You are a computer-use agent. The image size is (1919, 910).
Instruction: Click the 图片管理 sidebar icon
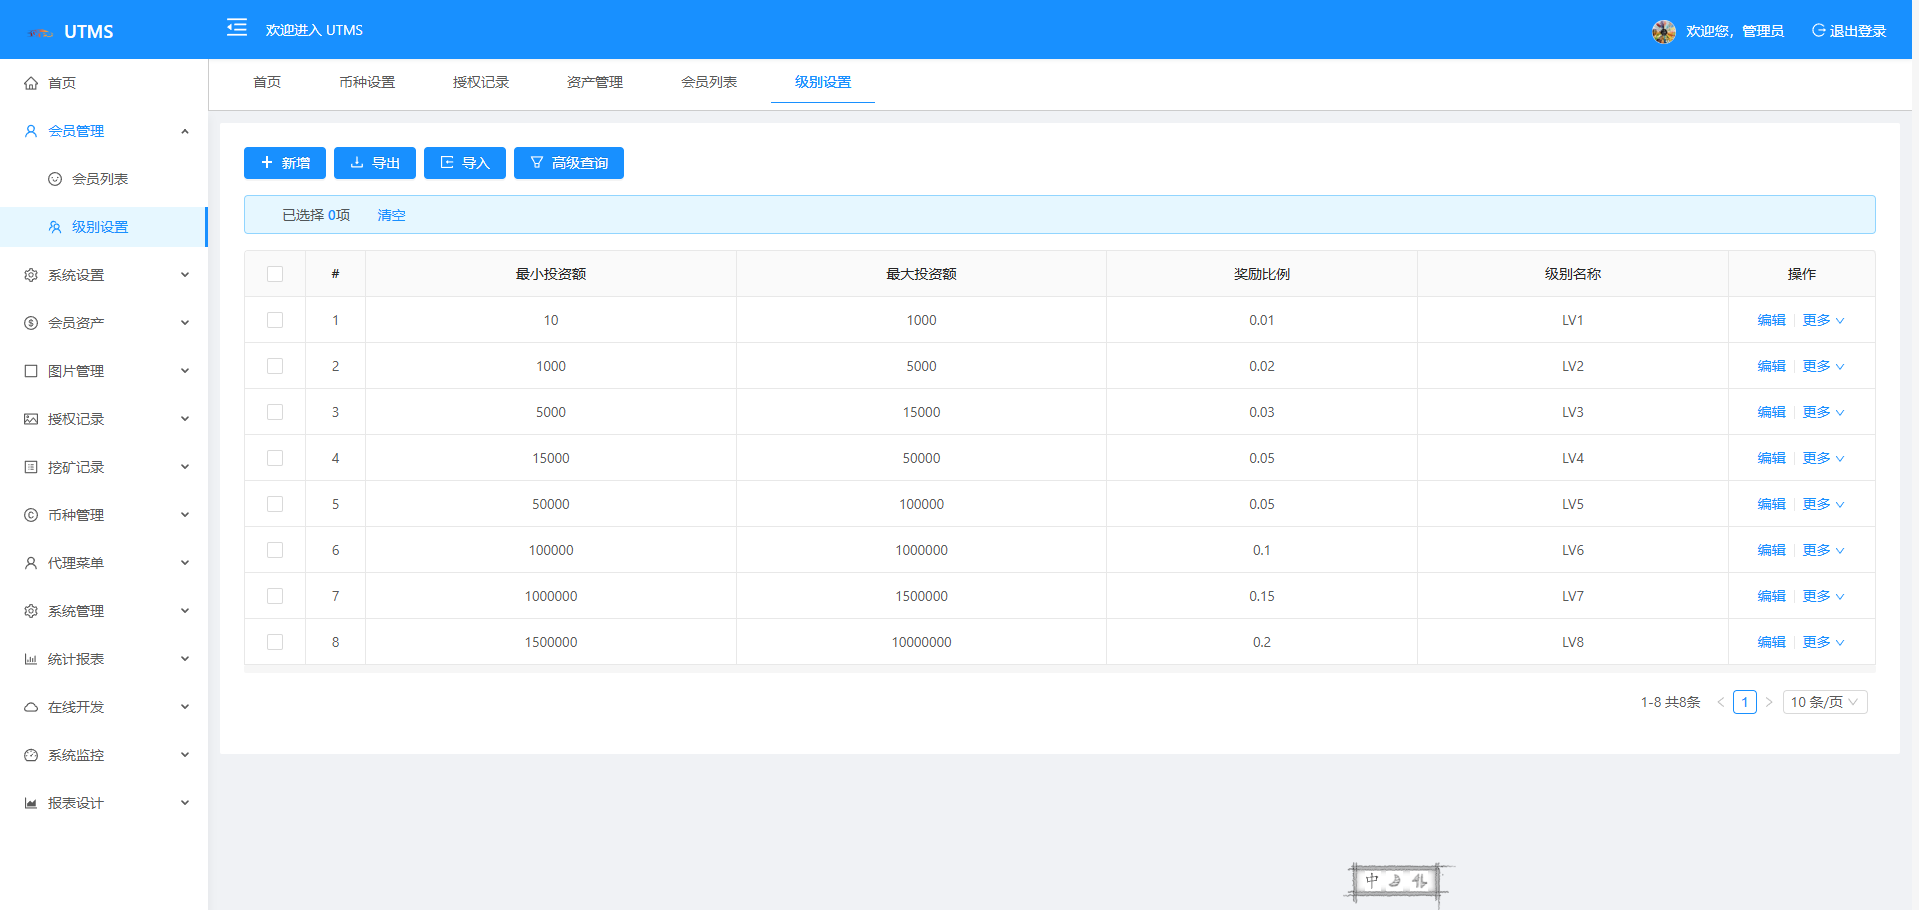pos(31,371)
